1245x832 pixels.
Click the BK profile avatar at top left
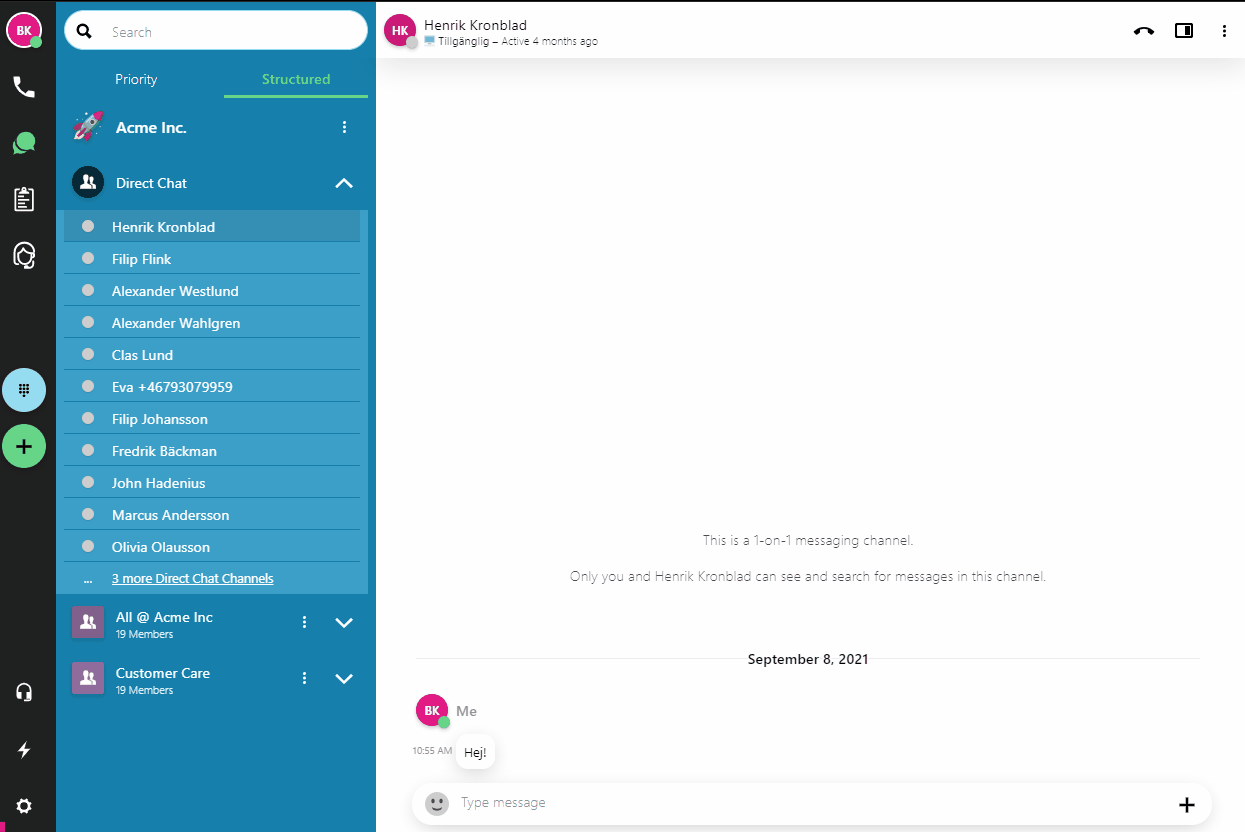click(24, 30)
